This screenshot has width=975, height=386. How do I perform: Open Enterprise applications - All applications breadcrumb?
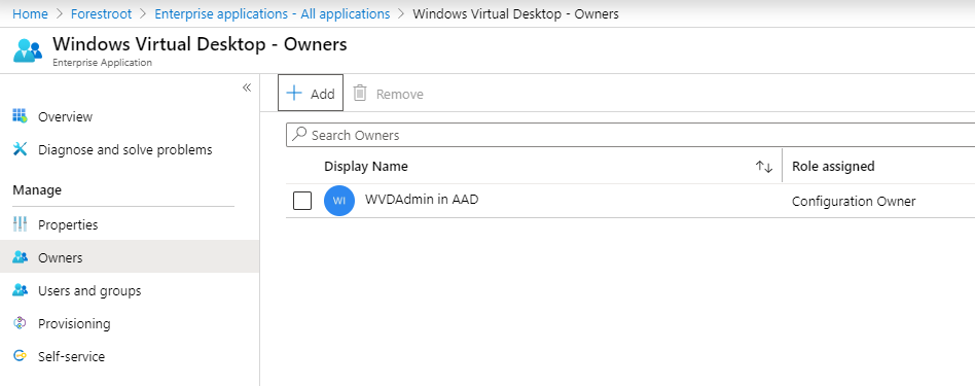pyautogui.click(x=272, y=14)
